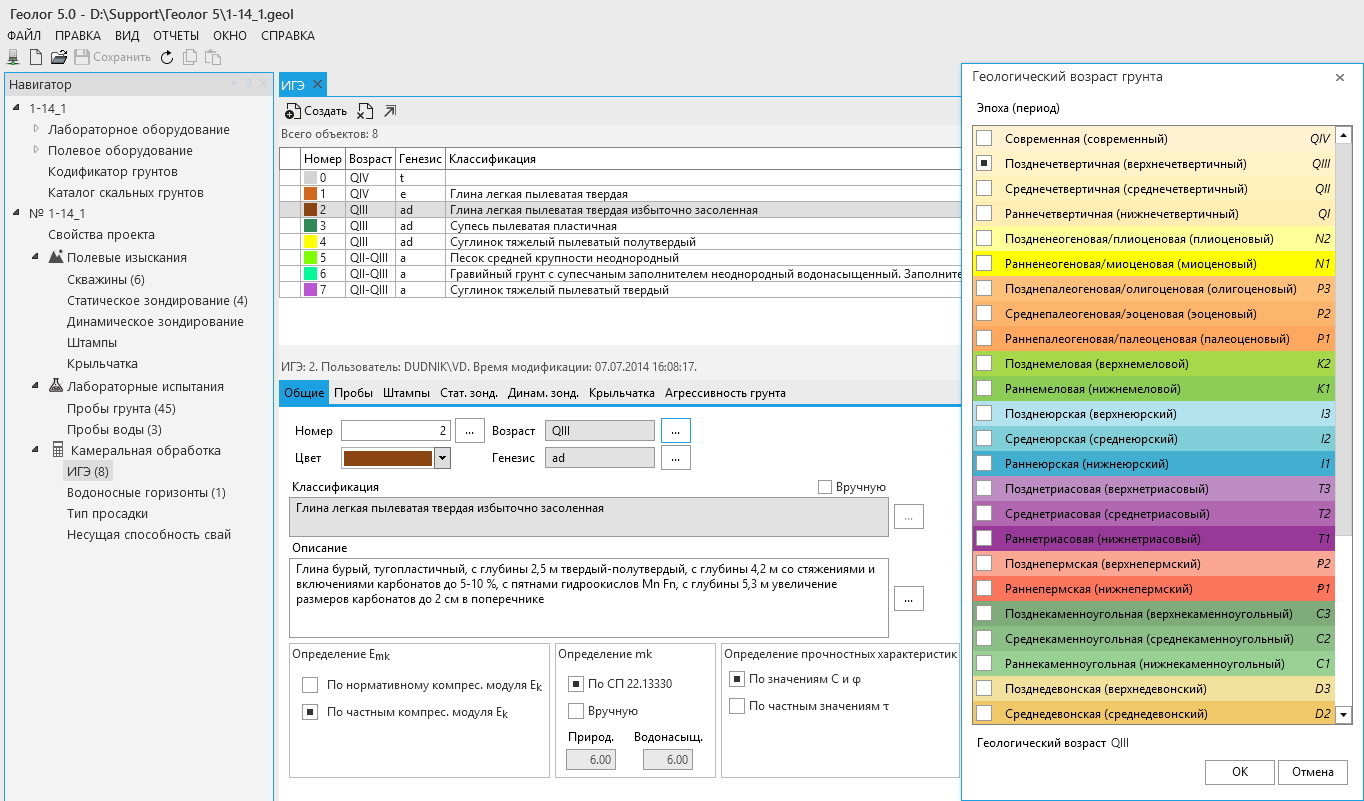Open the ОТЧЕТЫ menu
This screenshot has height=801, width=1364.
[176, 35]
